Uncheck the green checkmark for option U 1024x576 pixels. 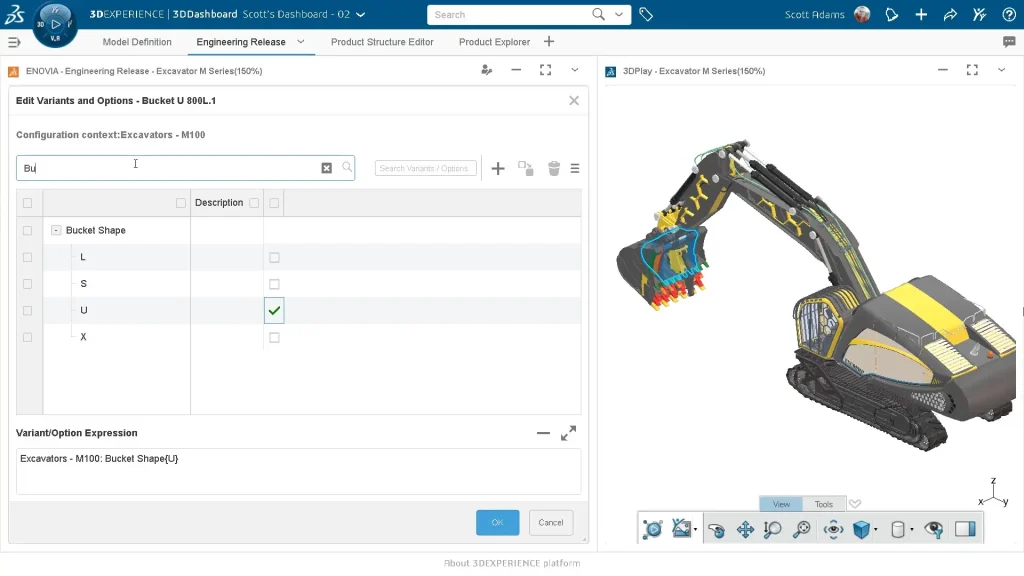click(x=274, y=310)
